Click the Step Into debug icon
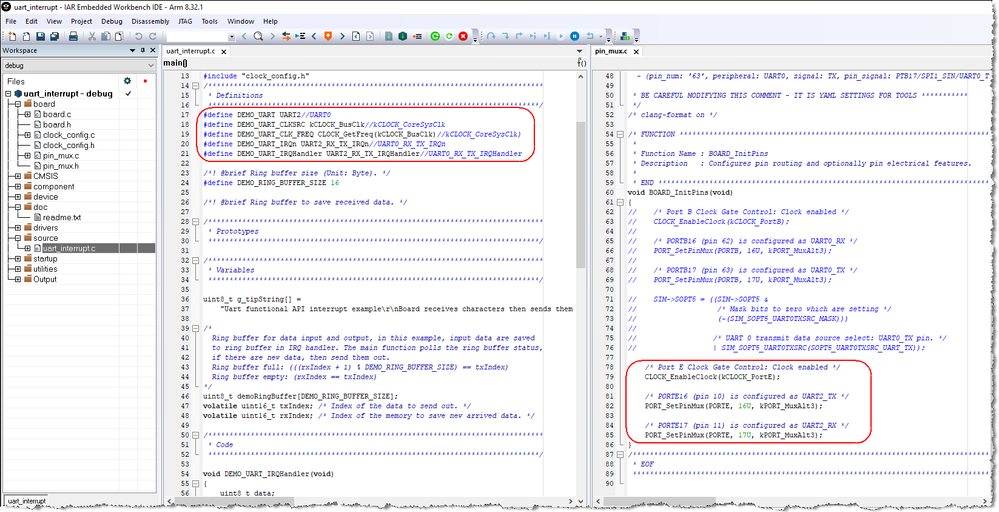The image size is (999, 512). tap(505, 36)
